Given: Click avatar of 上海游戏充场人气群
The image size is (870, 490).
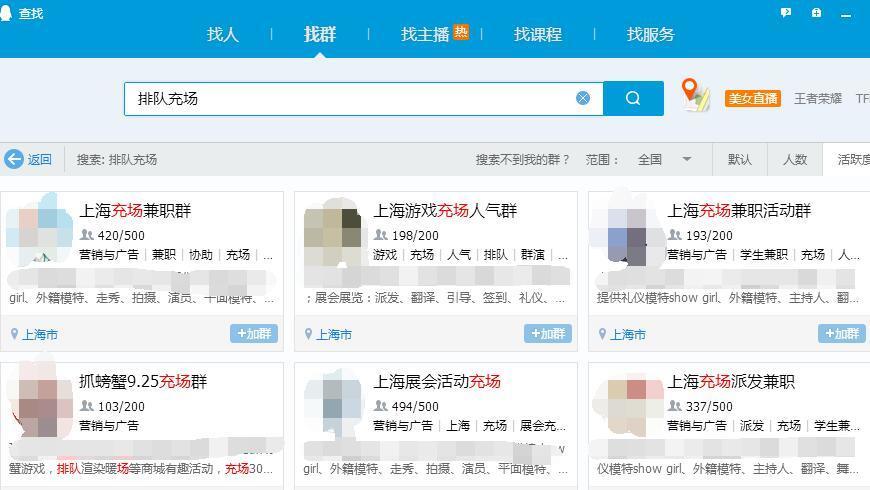Looking at the screenshot, I should click(333, 231).
